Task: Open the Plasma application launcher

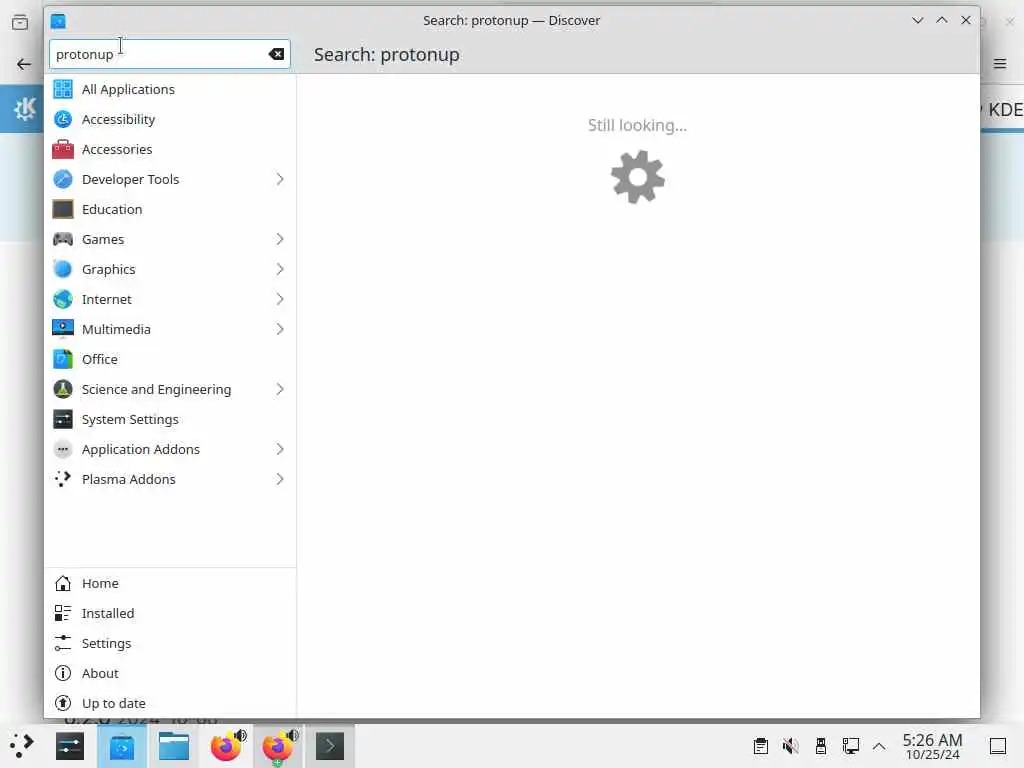Action: tap(22, 746)
